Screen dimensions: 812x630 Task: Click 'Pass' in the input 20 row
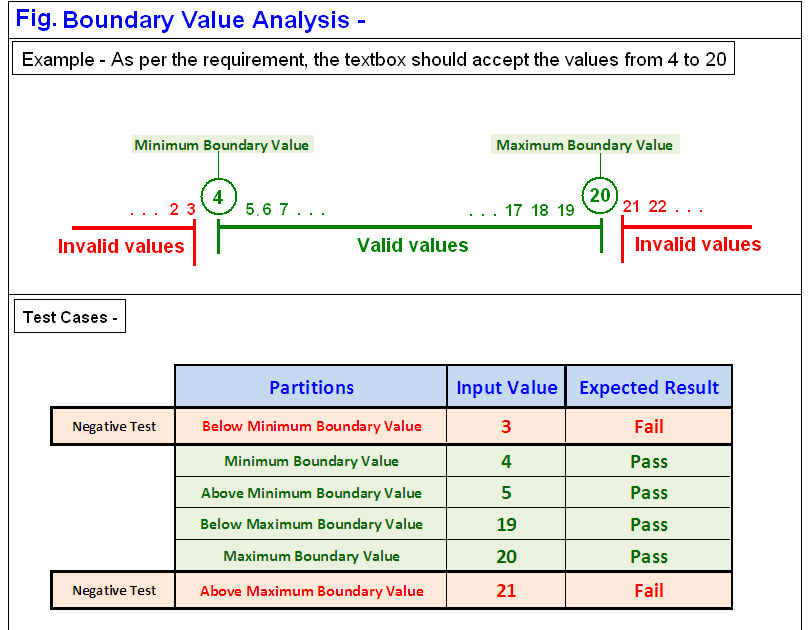coord(649,556)
